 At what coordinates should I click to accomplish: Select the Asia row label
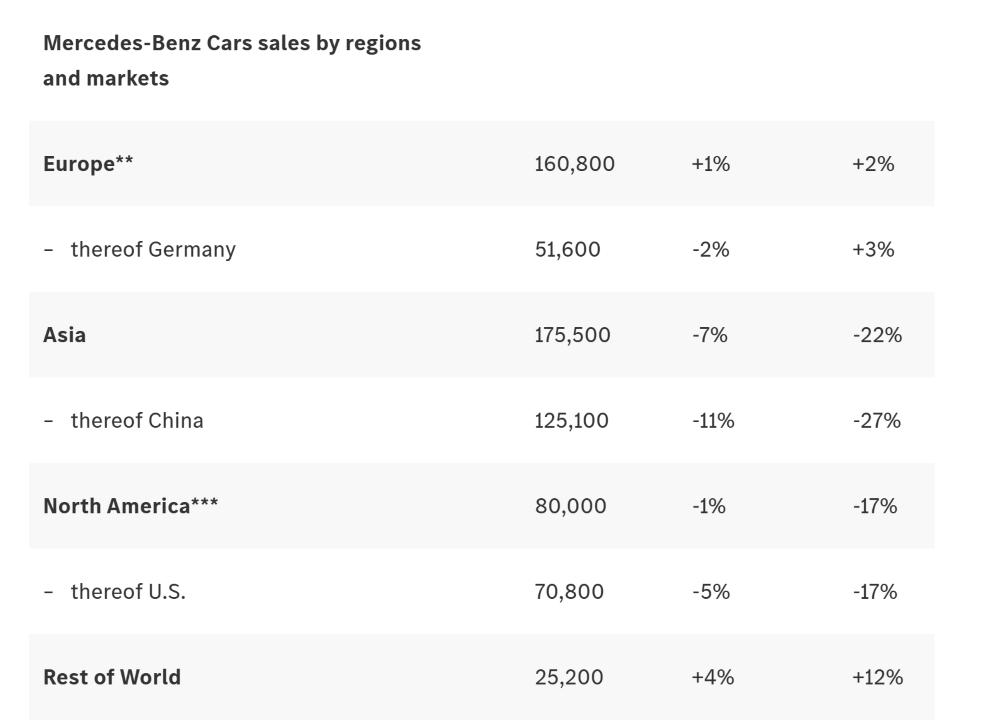[x=64, y=335]
